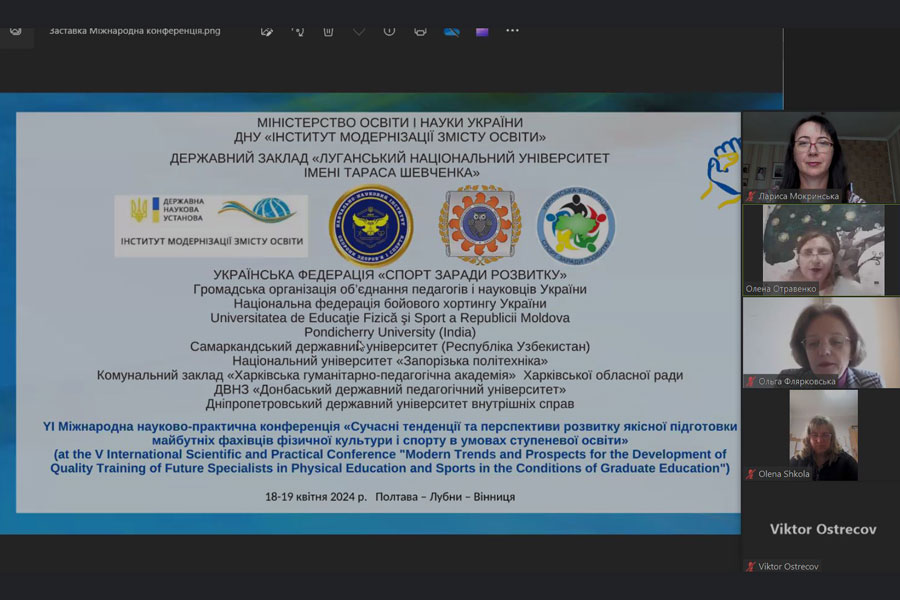Click date text '18-19 квітня 2024 р.'
Viewport: 900px width, 600px height.
(316, 497)
